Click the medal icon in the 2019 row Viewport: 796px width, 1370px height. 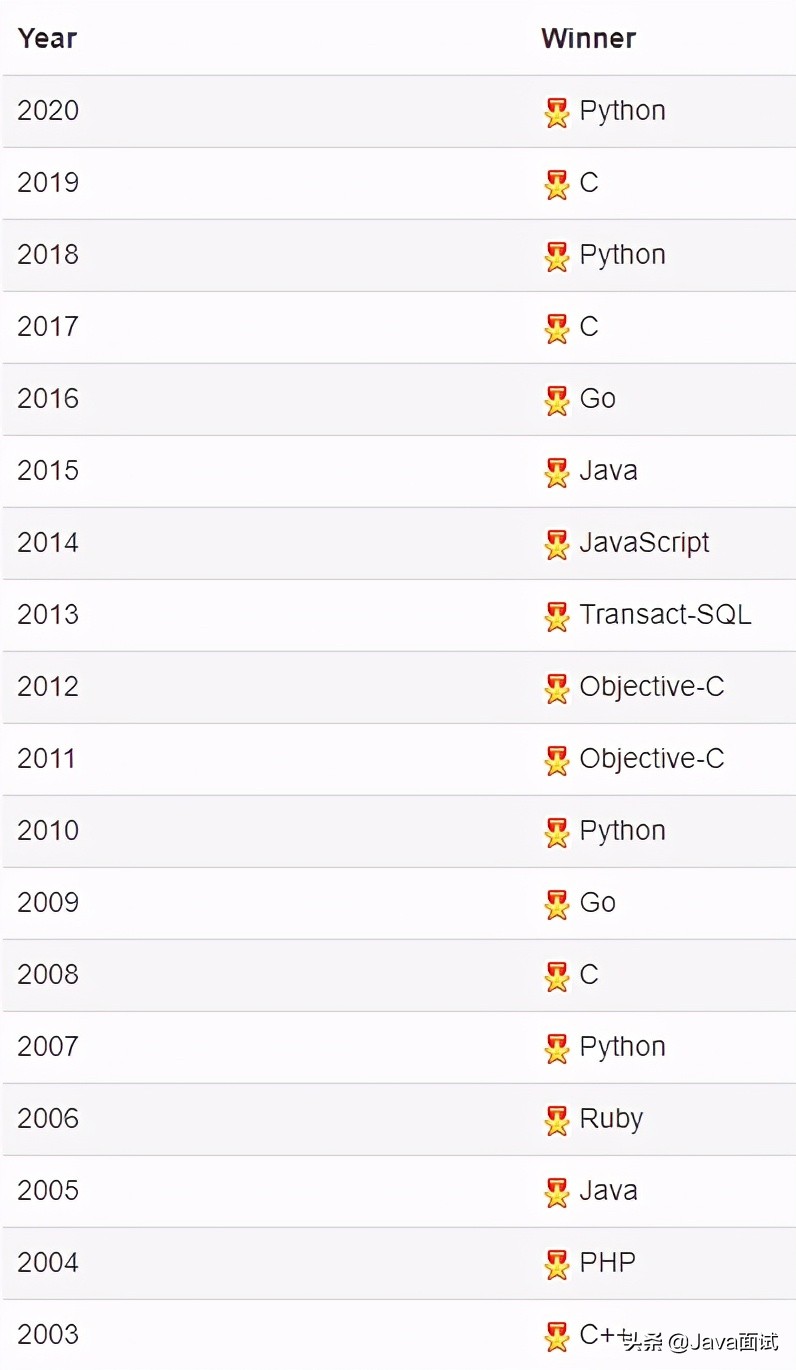pos(557,184)
